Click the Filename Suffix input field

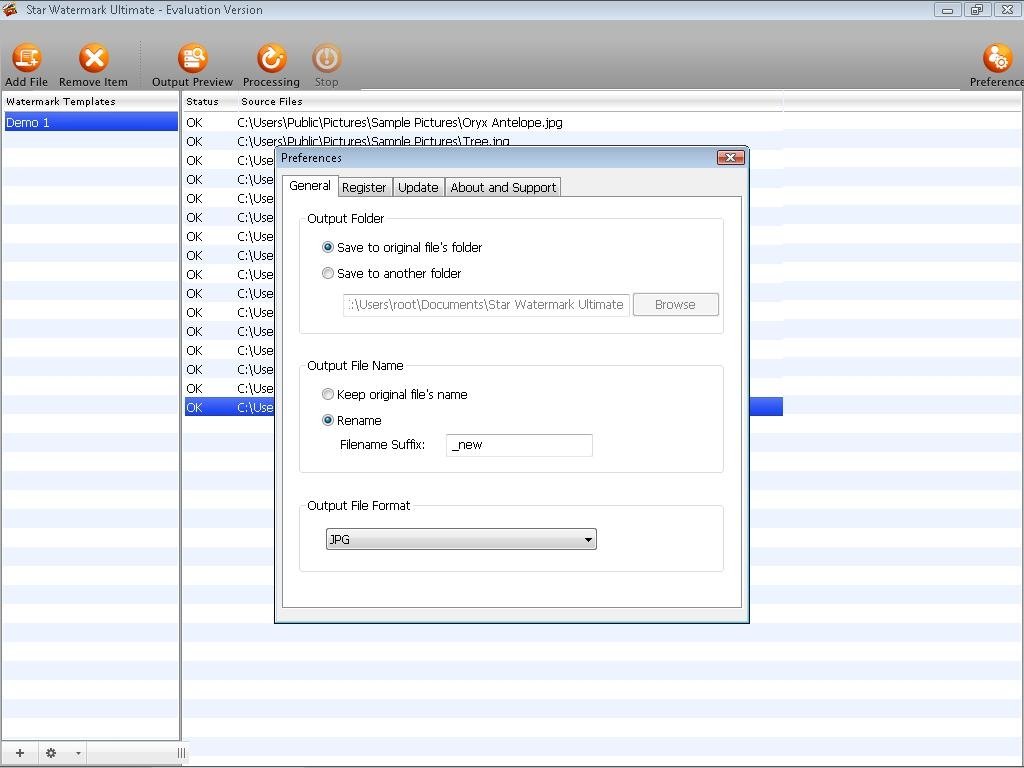[519, 445]
